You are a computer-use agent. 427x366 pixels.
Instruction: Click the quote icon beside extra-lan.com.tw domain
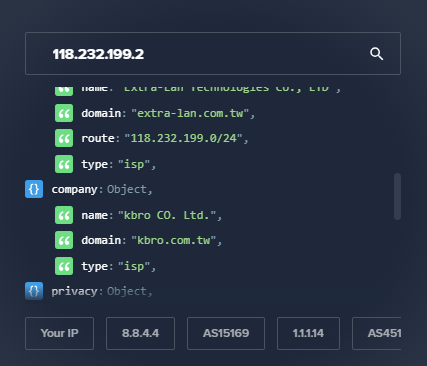pyautogui.click(x=64, y=113)
